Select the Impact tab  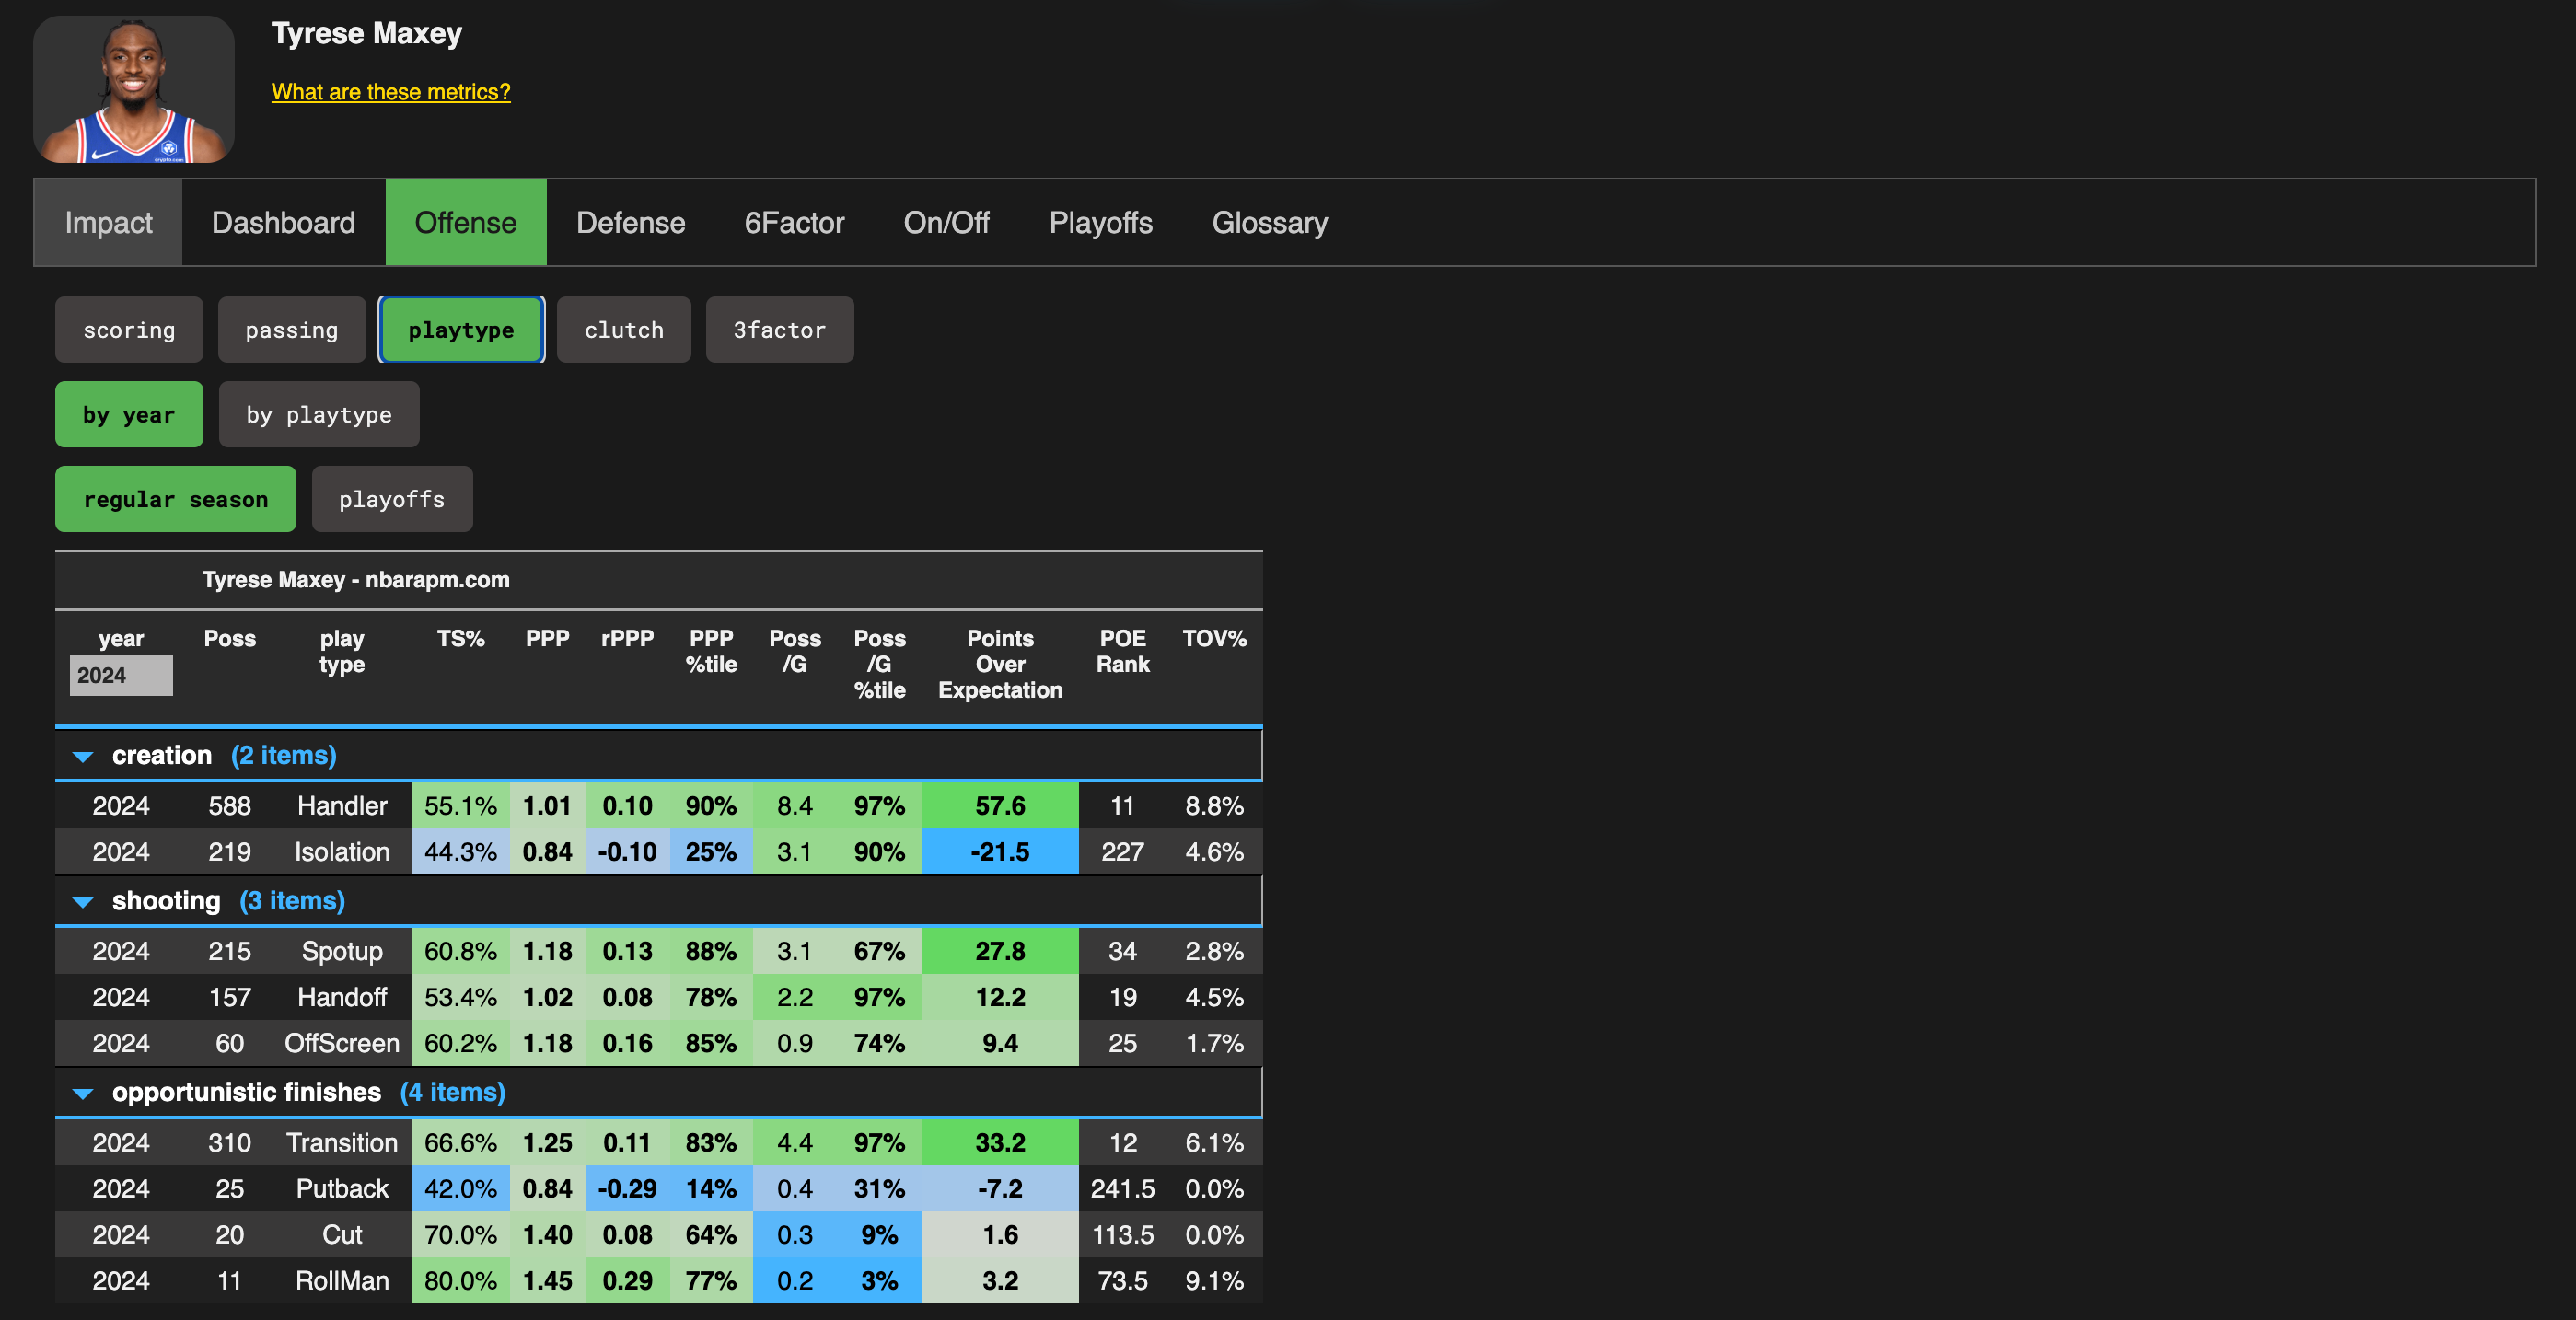(x=108, y=223)
